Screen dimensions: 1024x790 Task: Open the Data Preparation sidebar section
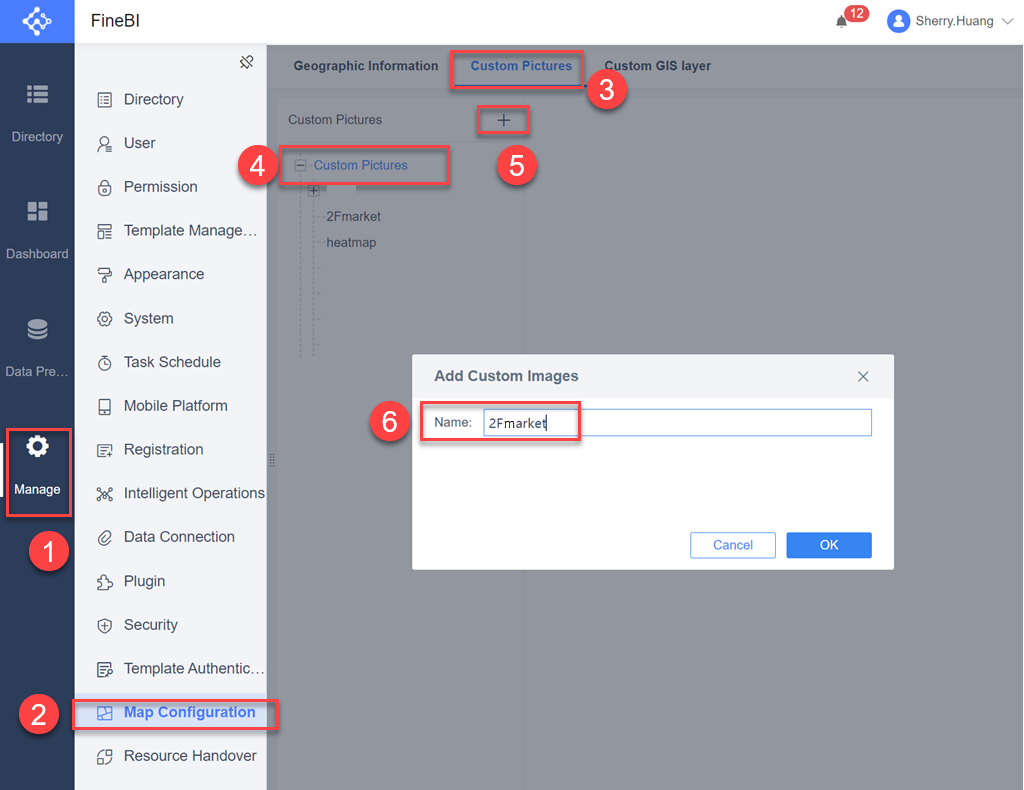pyautogui.click(x=37, y=348)
